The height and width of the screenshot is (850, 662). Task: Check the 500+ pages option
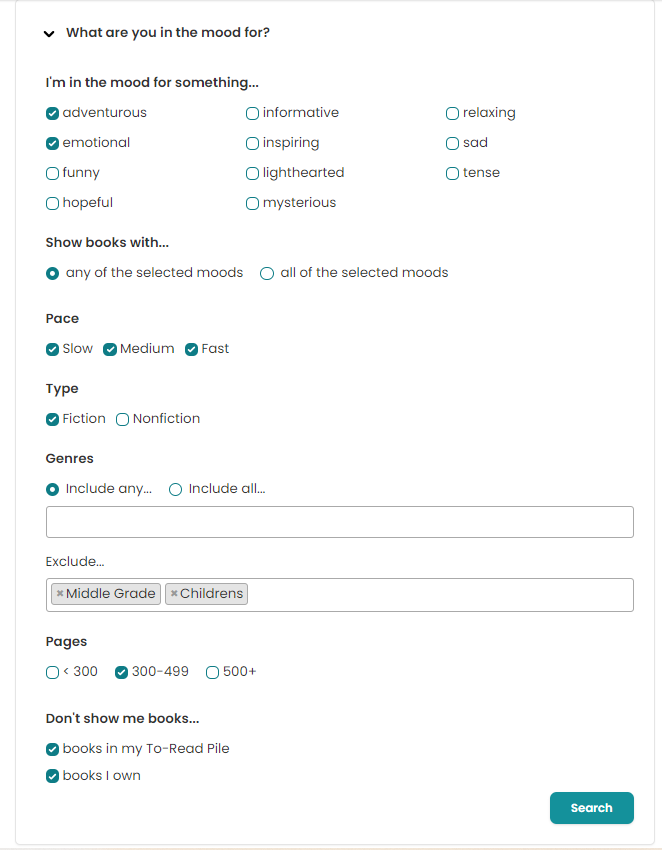click(x=213, y=672)
